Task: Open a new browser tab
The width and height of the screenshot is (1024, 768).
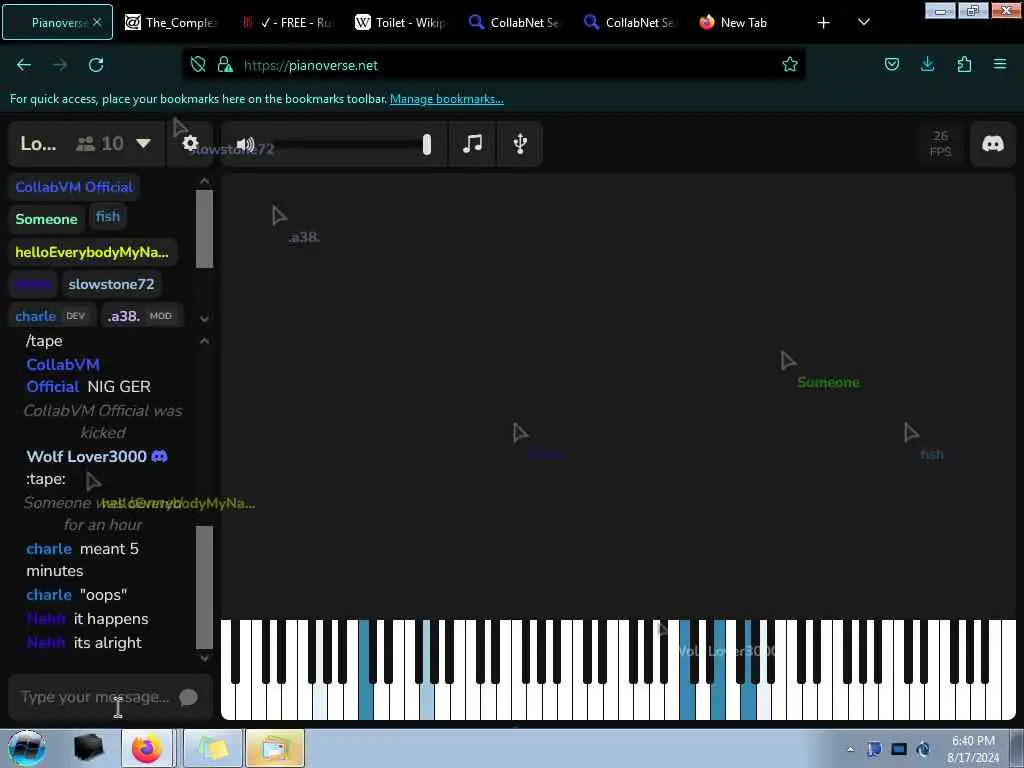Action: [x=824, y=23]
